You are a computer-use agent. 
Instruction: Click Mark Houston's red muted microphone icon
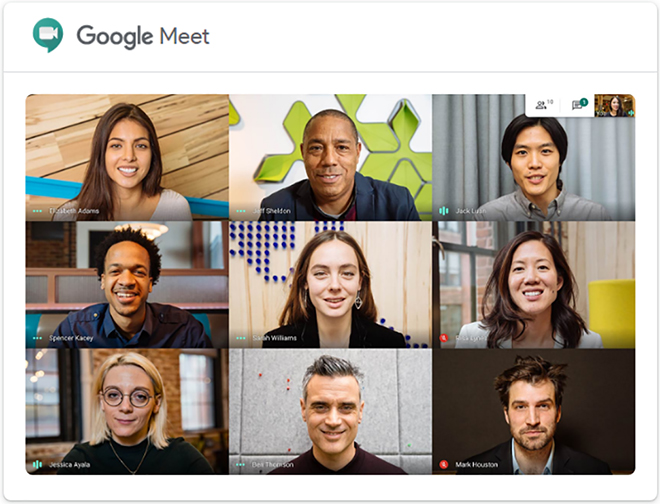(444, 464)
